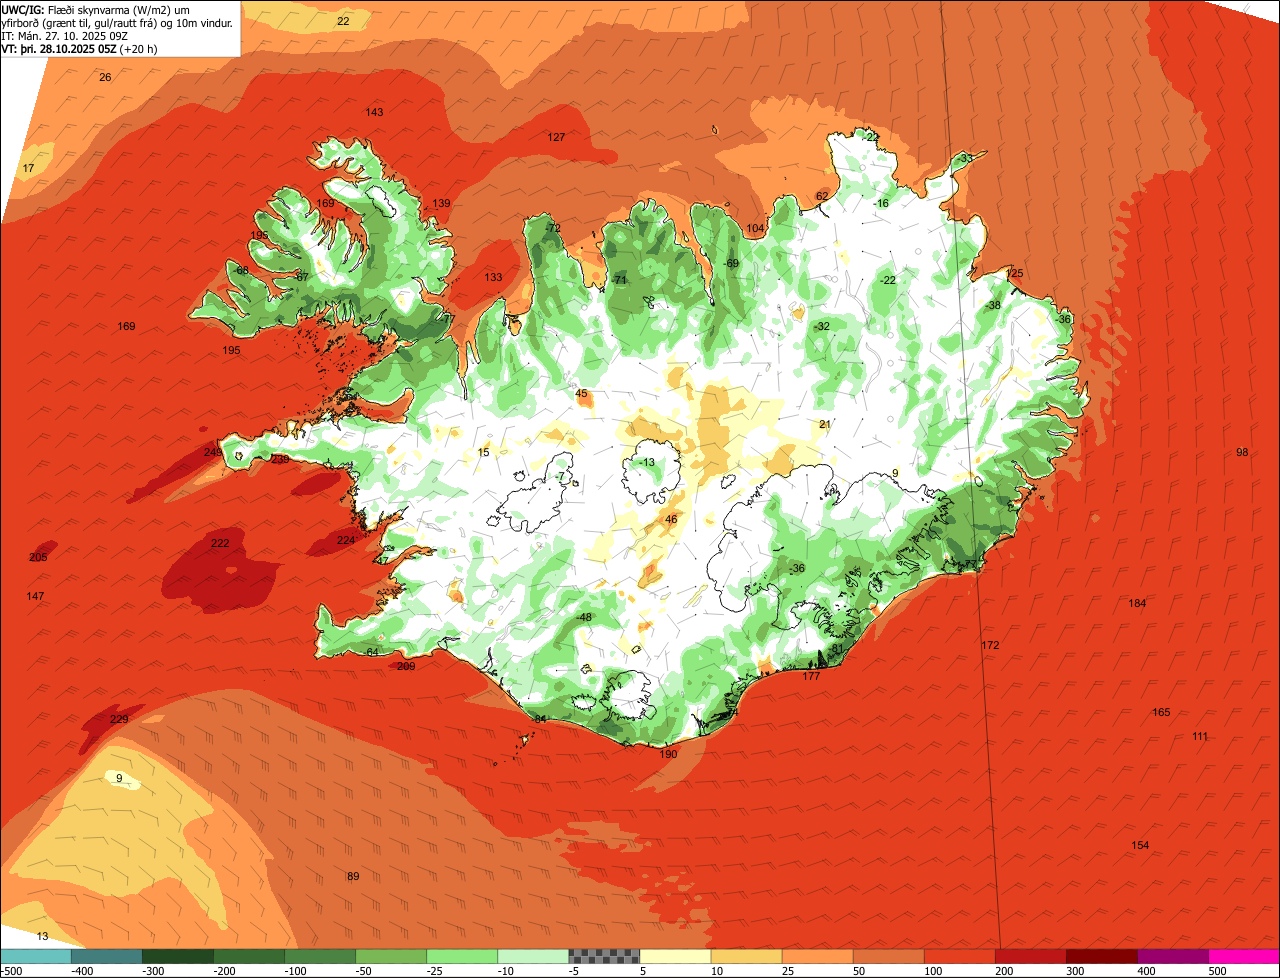Click the map value '249' at Snæfellsnes tip

[x=212, y=452]
